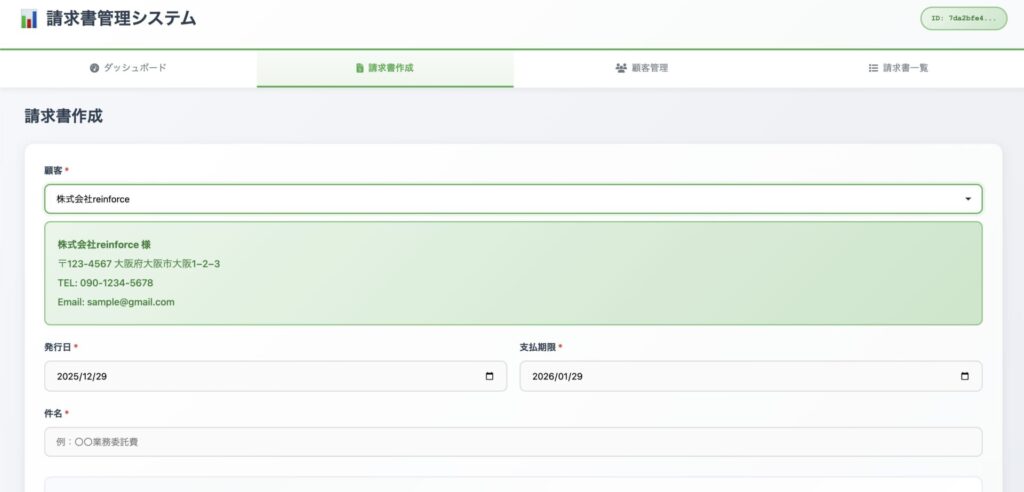Click the dashboard gauge icon
1024x492 pixels.
(94, 68)
